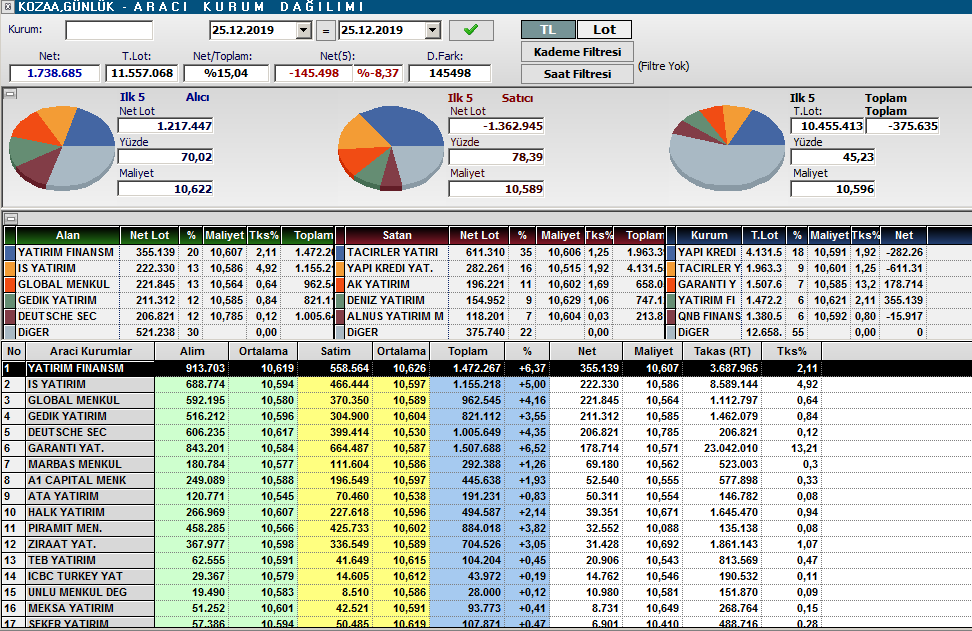Collapse the top-five tables panel minus box
Image resolution: width=972 pixels, height=631 pixels.
click(11, 218)
